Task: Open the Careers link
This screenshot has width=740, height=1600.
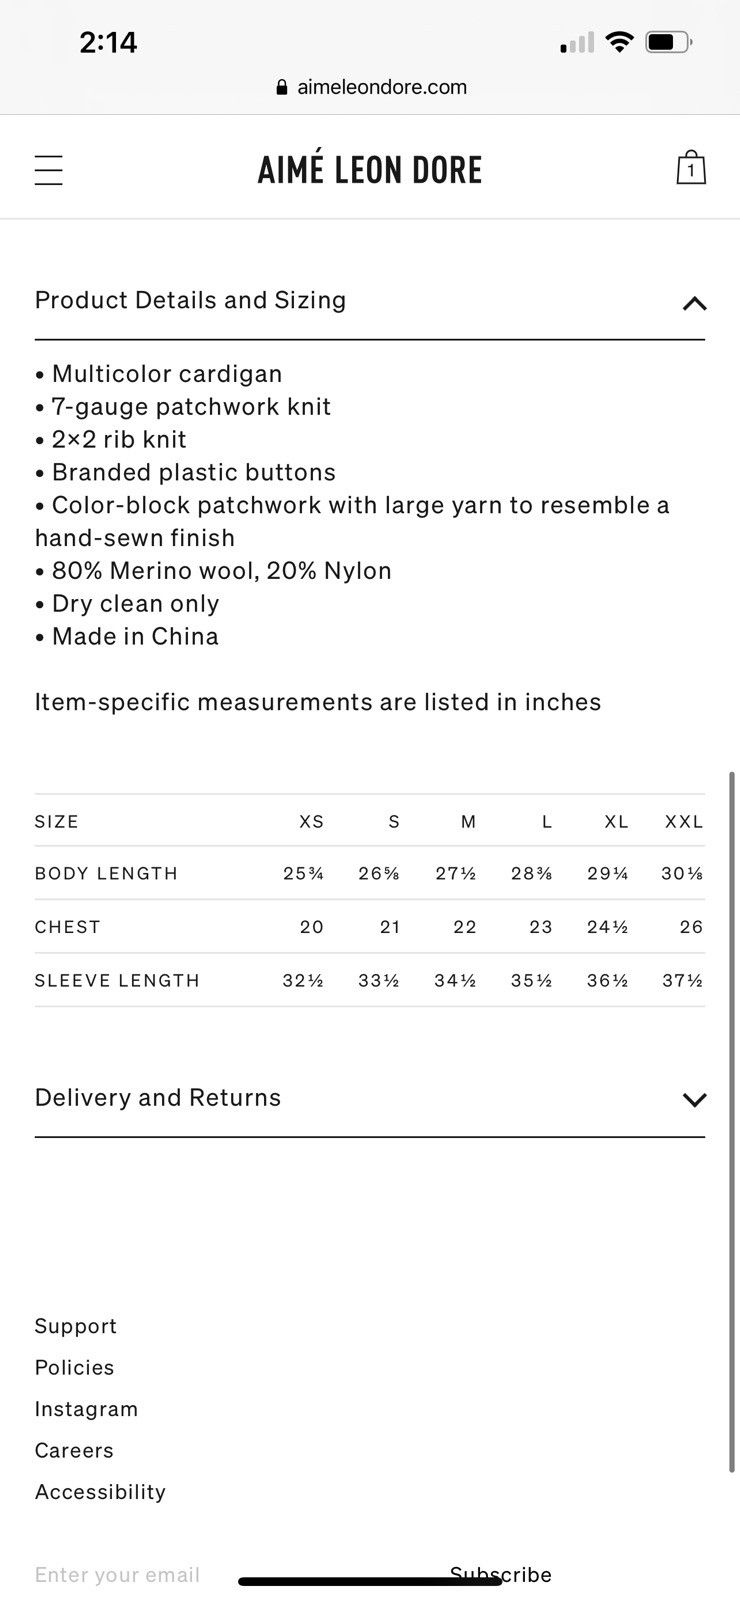Action: click(x=75, y=1451)
